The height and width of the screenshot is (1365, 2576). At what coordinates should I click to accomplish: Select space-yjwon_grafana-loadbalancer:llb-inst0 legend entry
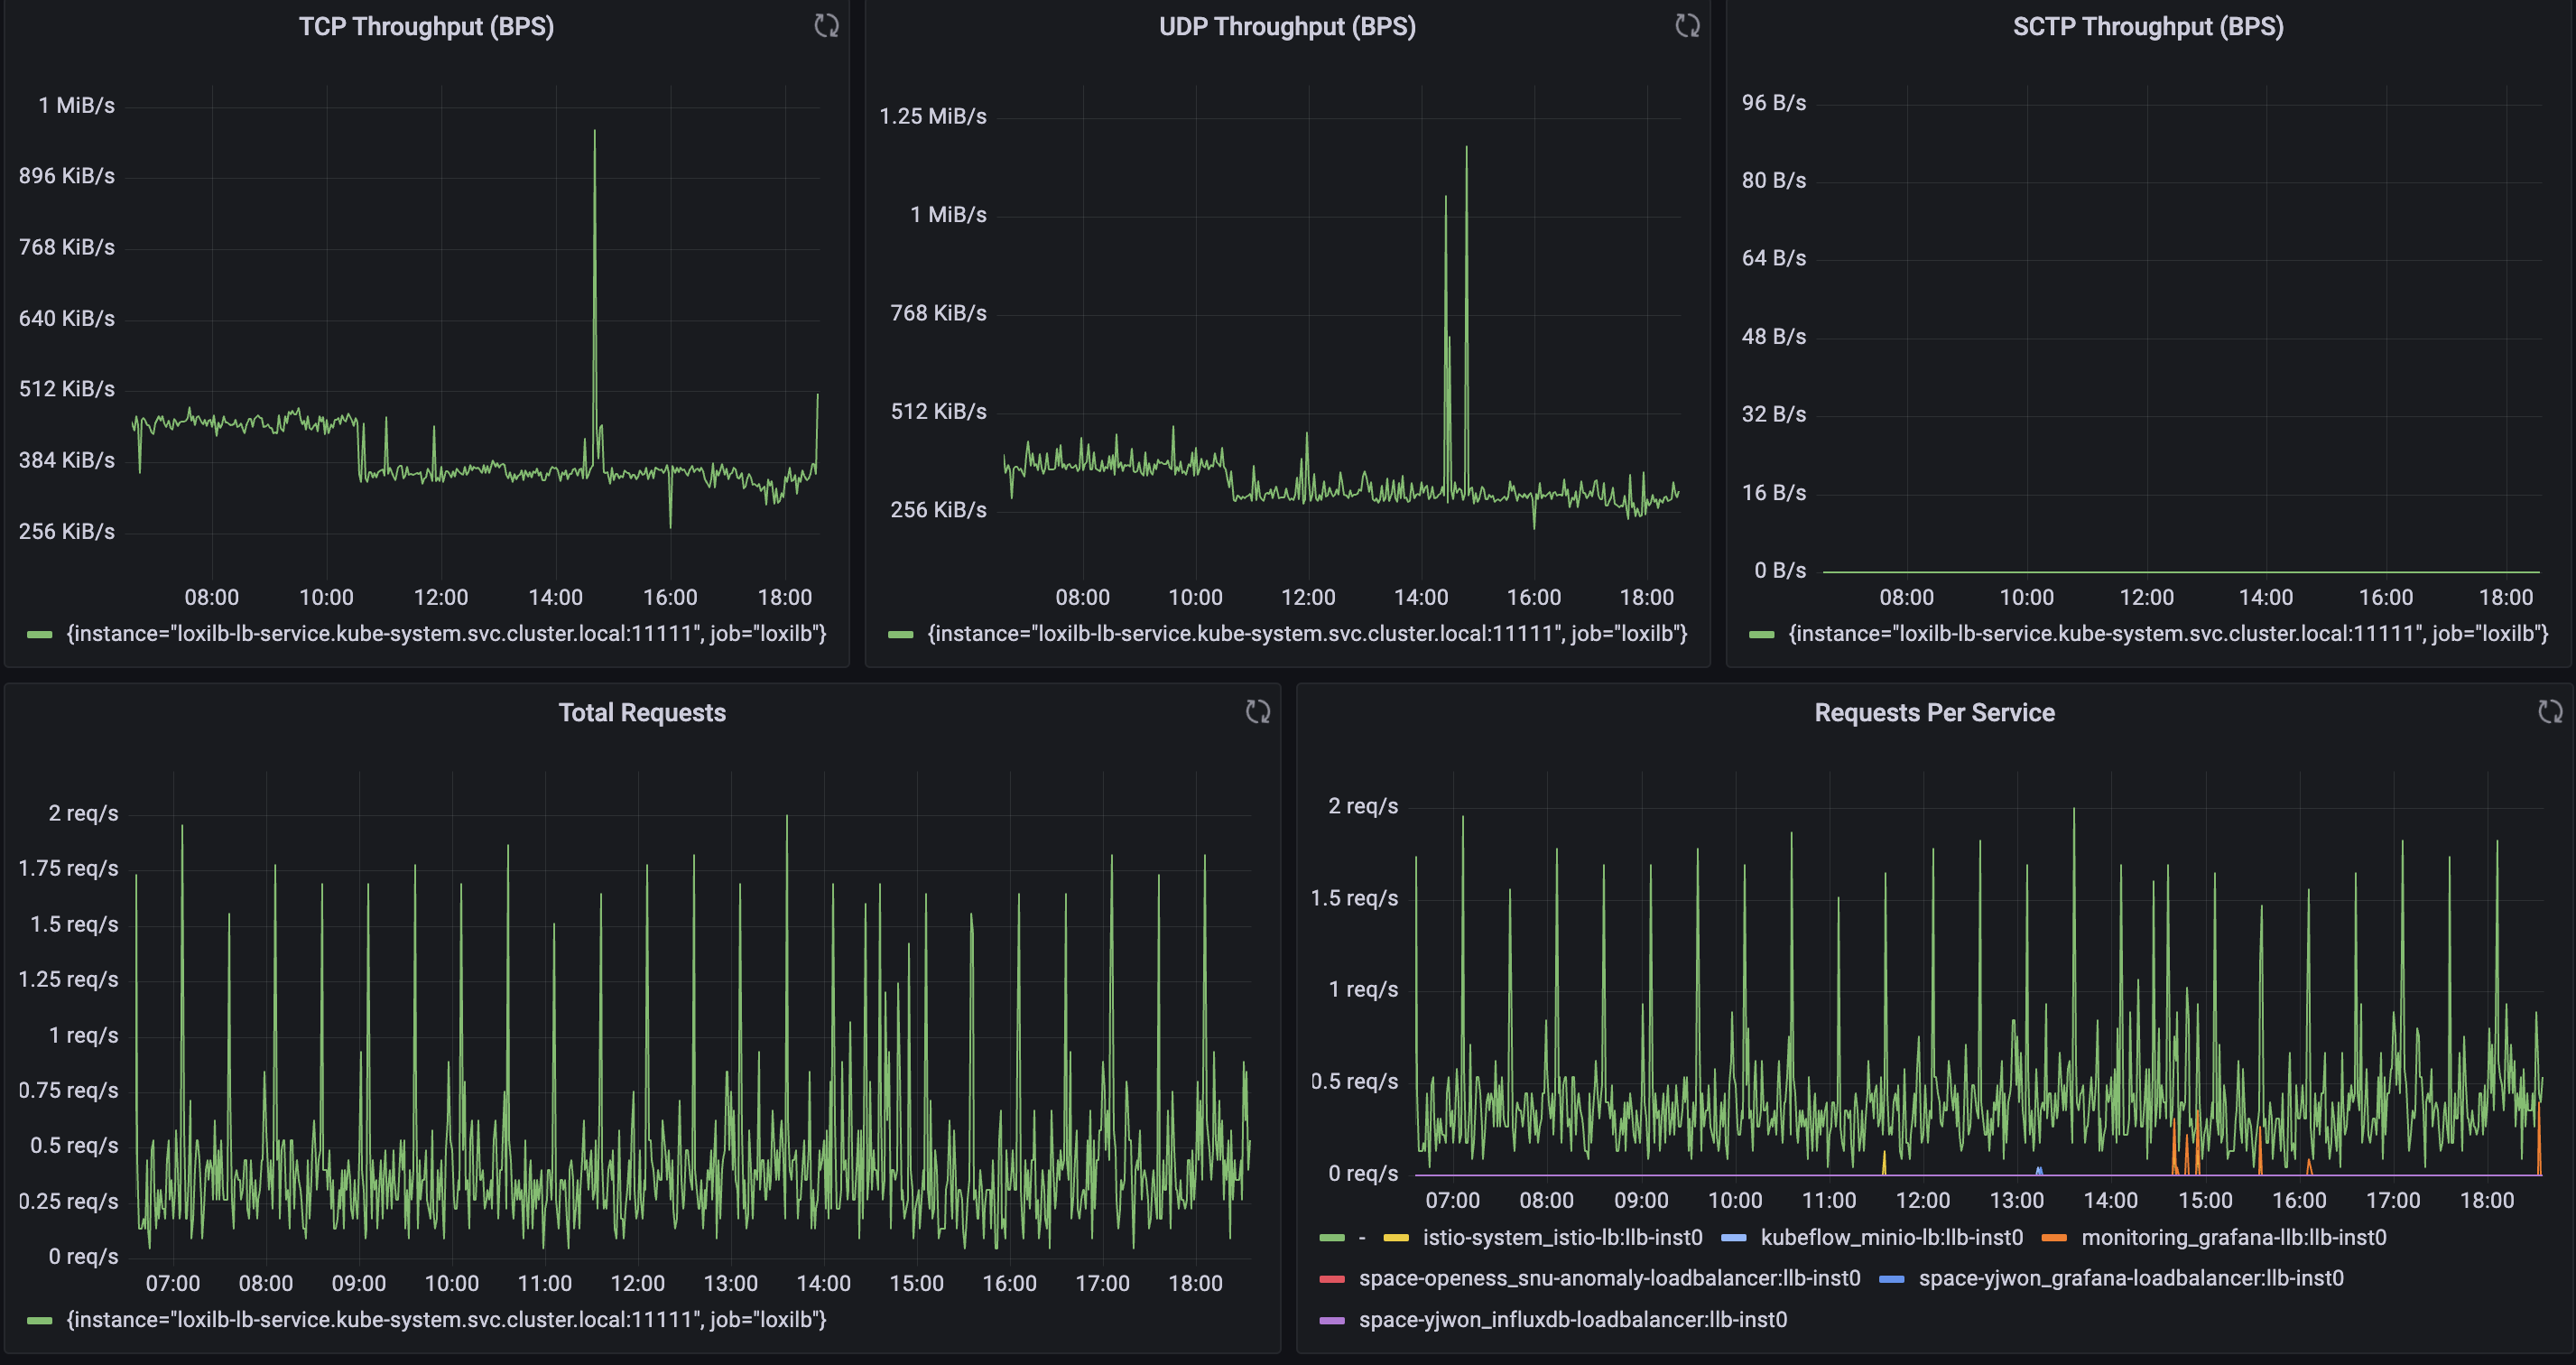tap(2130, 1279)
